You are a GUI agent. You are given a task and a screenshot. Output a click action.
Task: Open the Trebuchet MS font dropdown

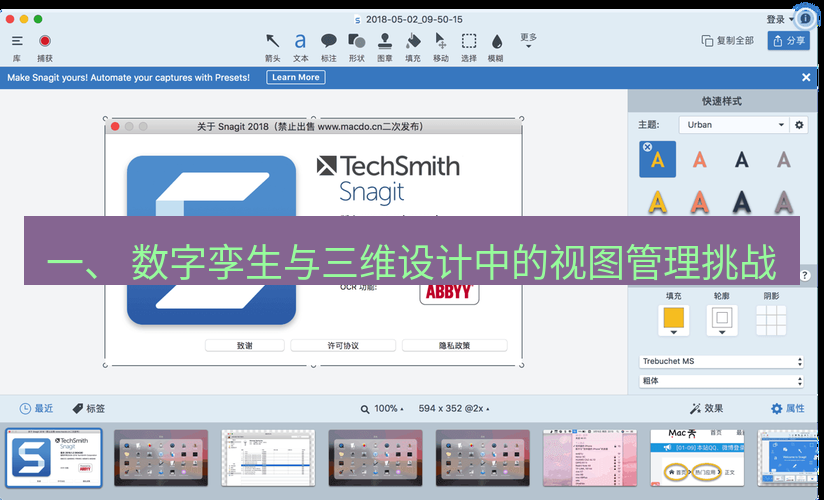click(721, 361)
